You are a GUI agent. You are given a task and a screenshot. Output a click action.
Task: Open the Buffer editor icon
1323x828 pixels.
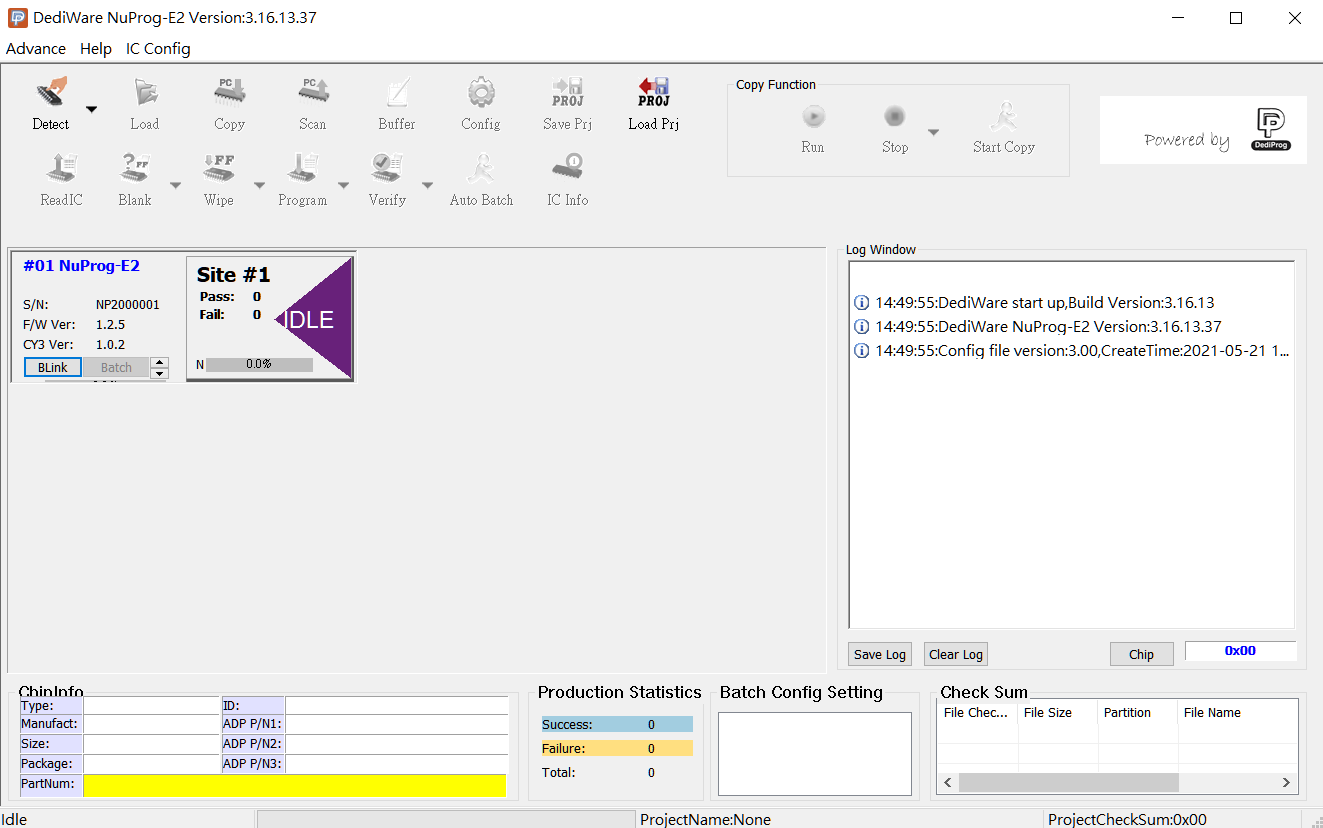[397, 93]
